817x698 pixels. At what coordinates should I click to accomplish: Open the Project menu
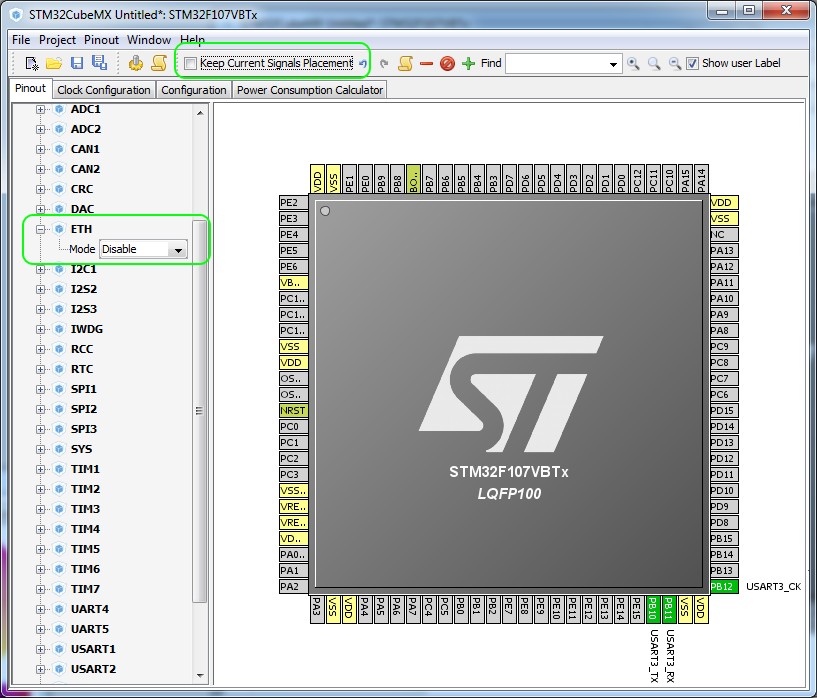pos(57,40)
